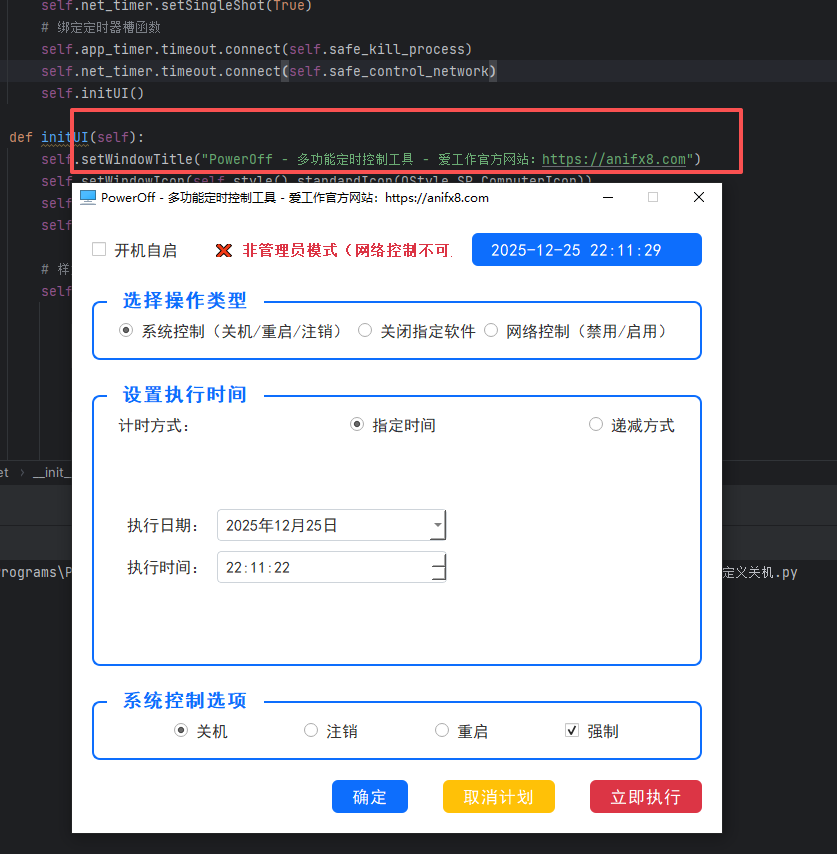Choose the 注销 radio button
The image size is (837, 854).
pyautogui.click(x=311, y=731)
